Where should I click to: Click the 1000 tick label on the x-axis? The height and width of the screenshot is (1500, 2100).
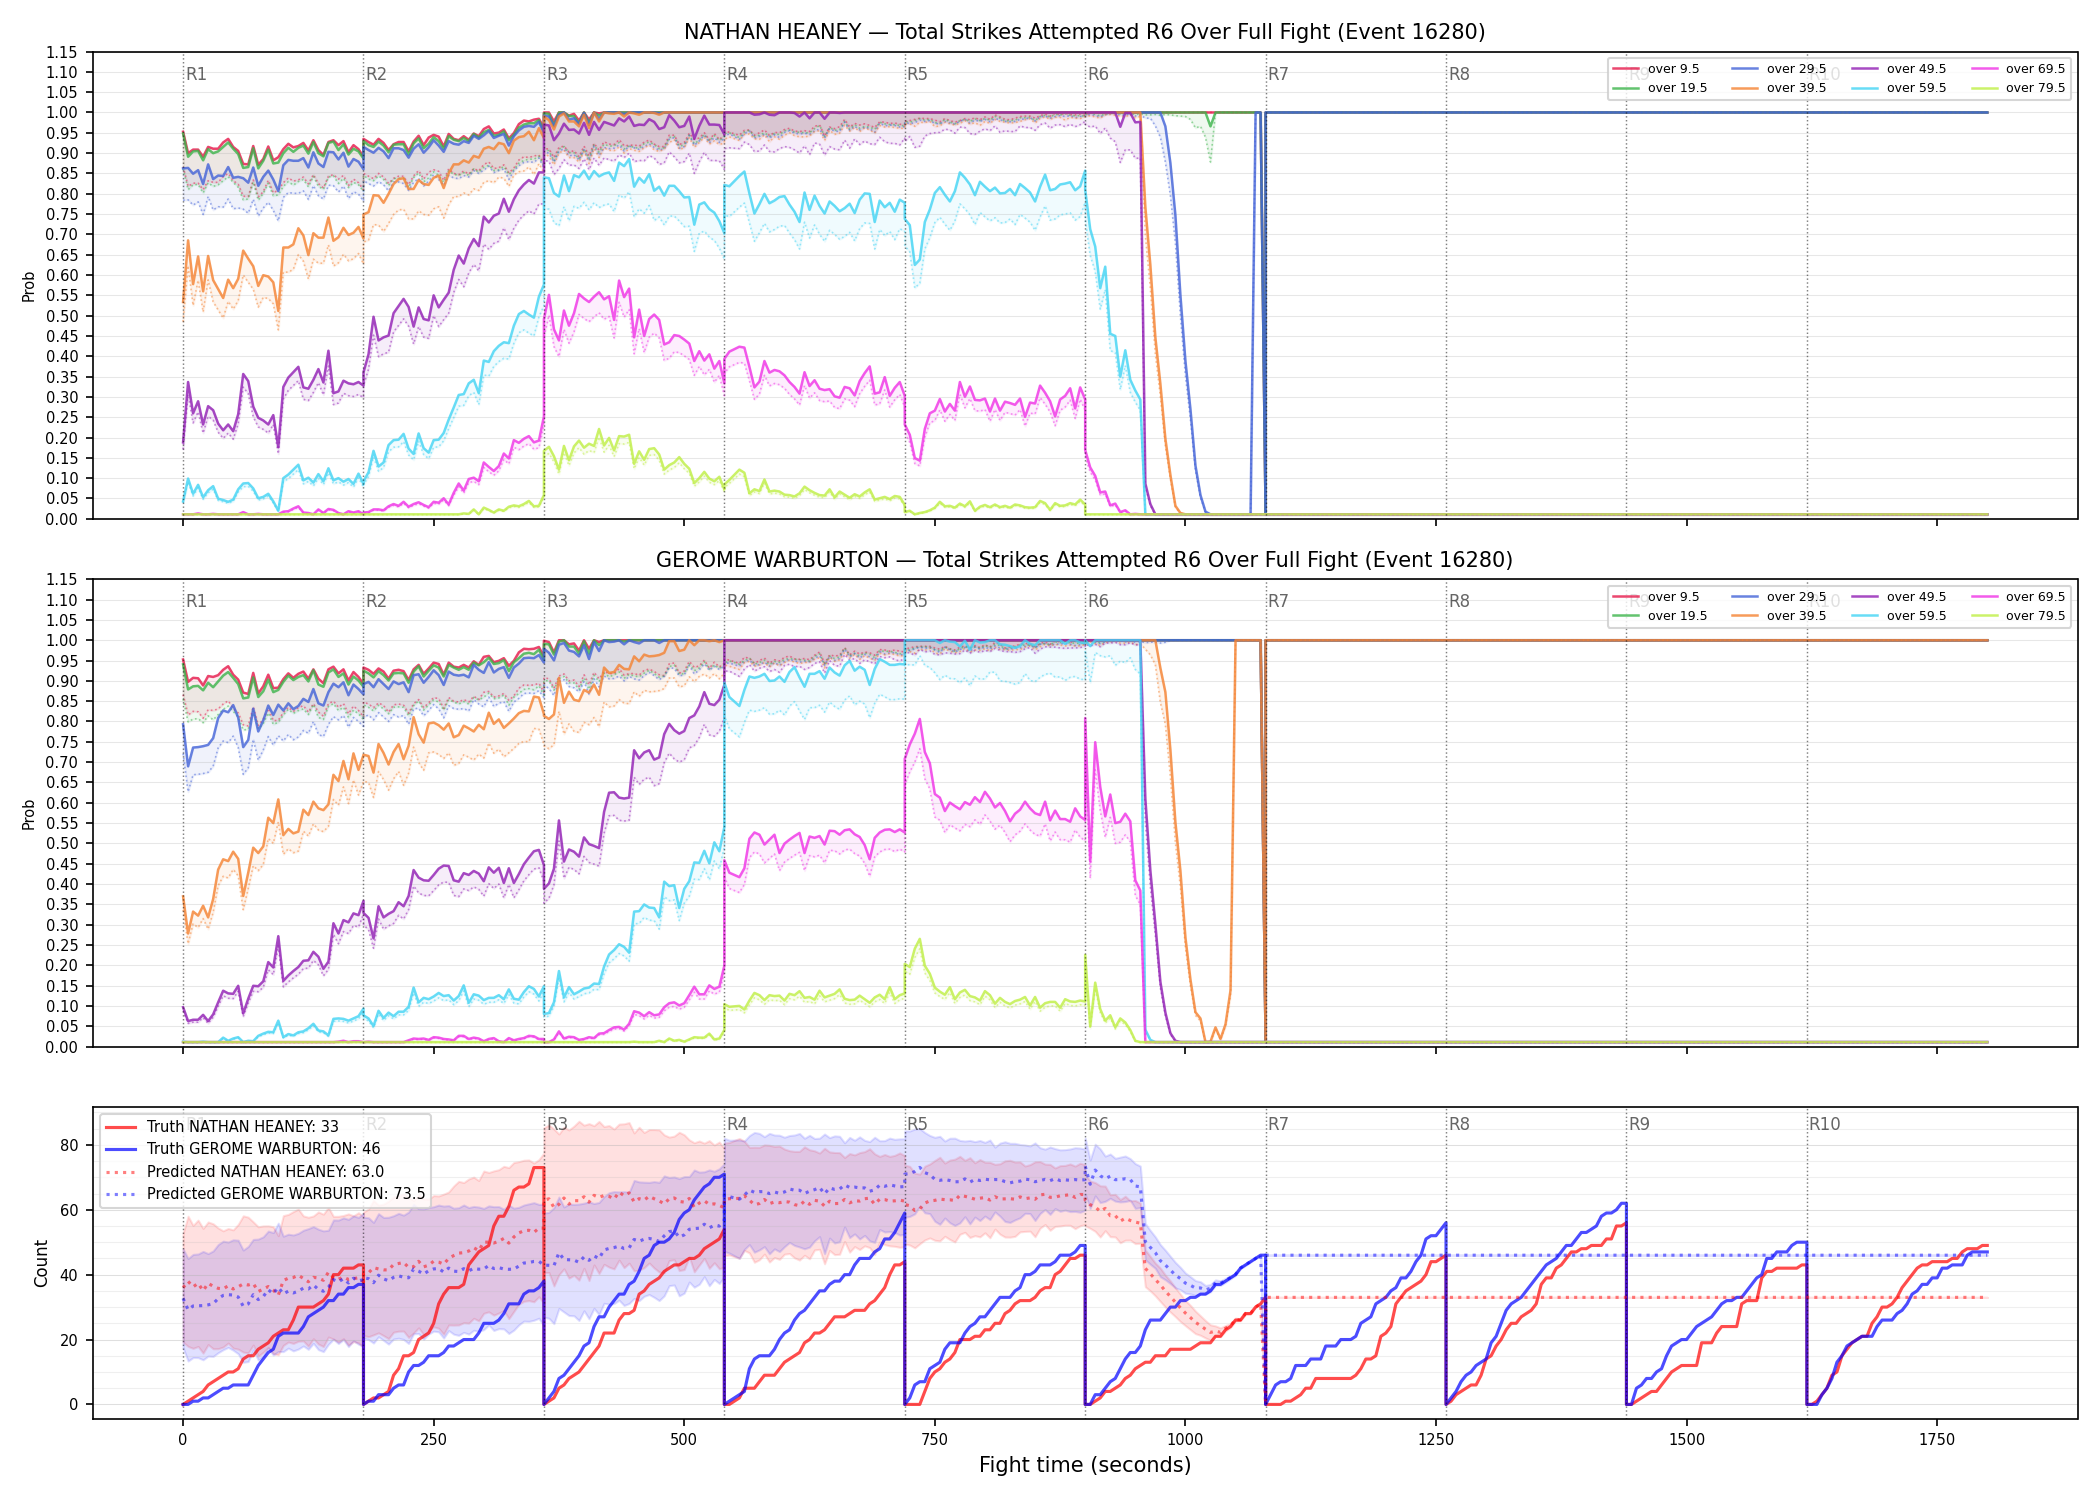(x=1185, y=1440)
